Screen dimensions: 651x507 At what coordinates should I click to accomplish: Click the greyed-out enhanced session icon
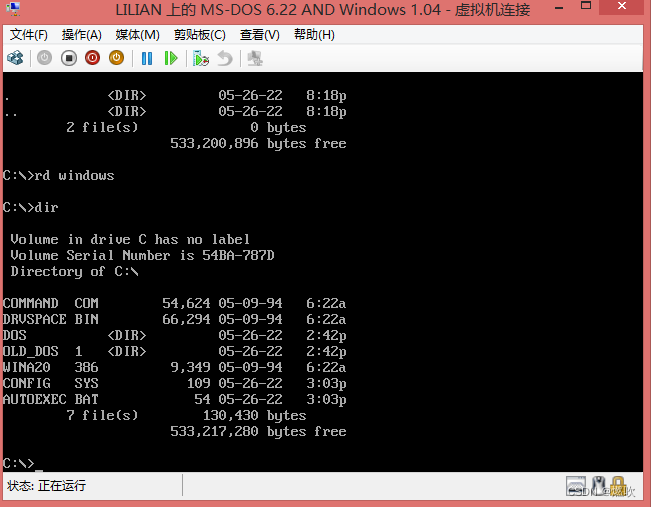click(x=255, y=59)
